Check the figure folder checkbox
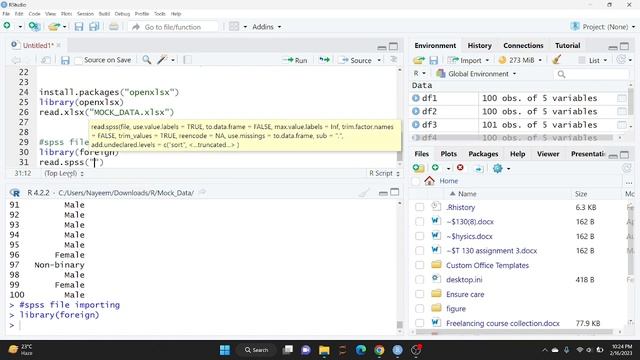The width and height of the screenshot is (640, 360). (419, 309)
